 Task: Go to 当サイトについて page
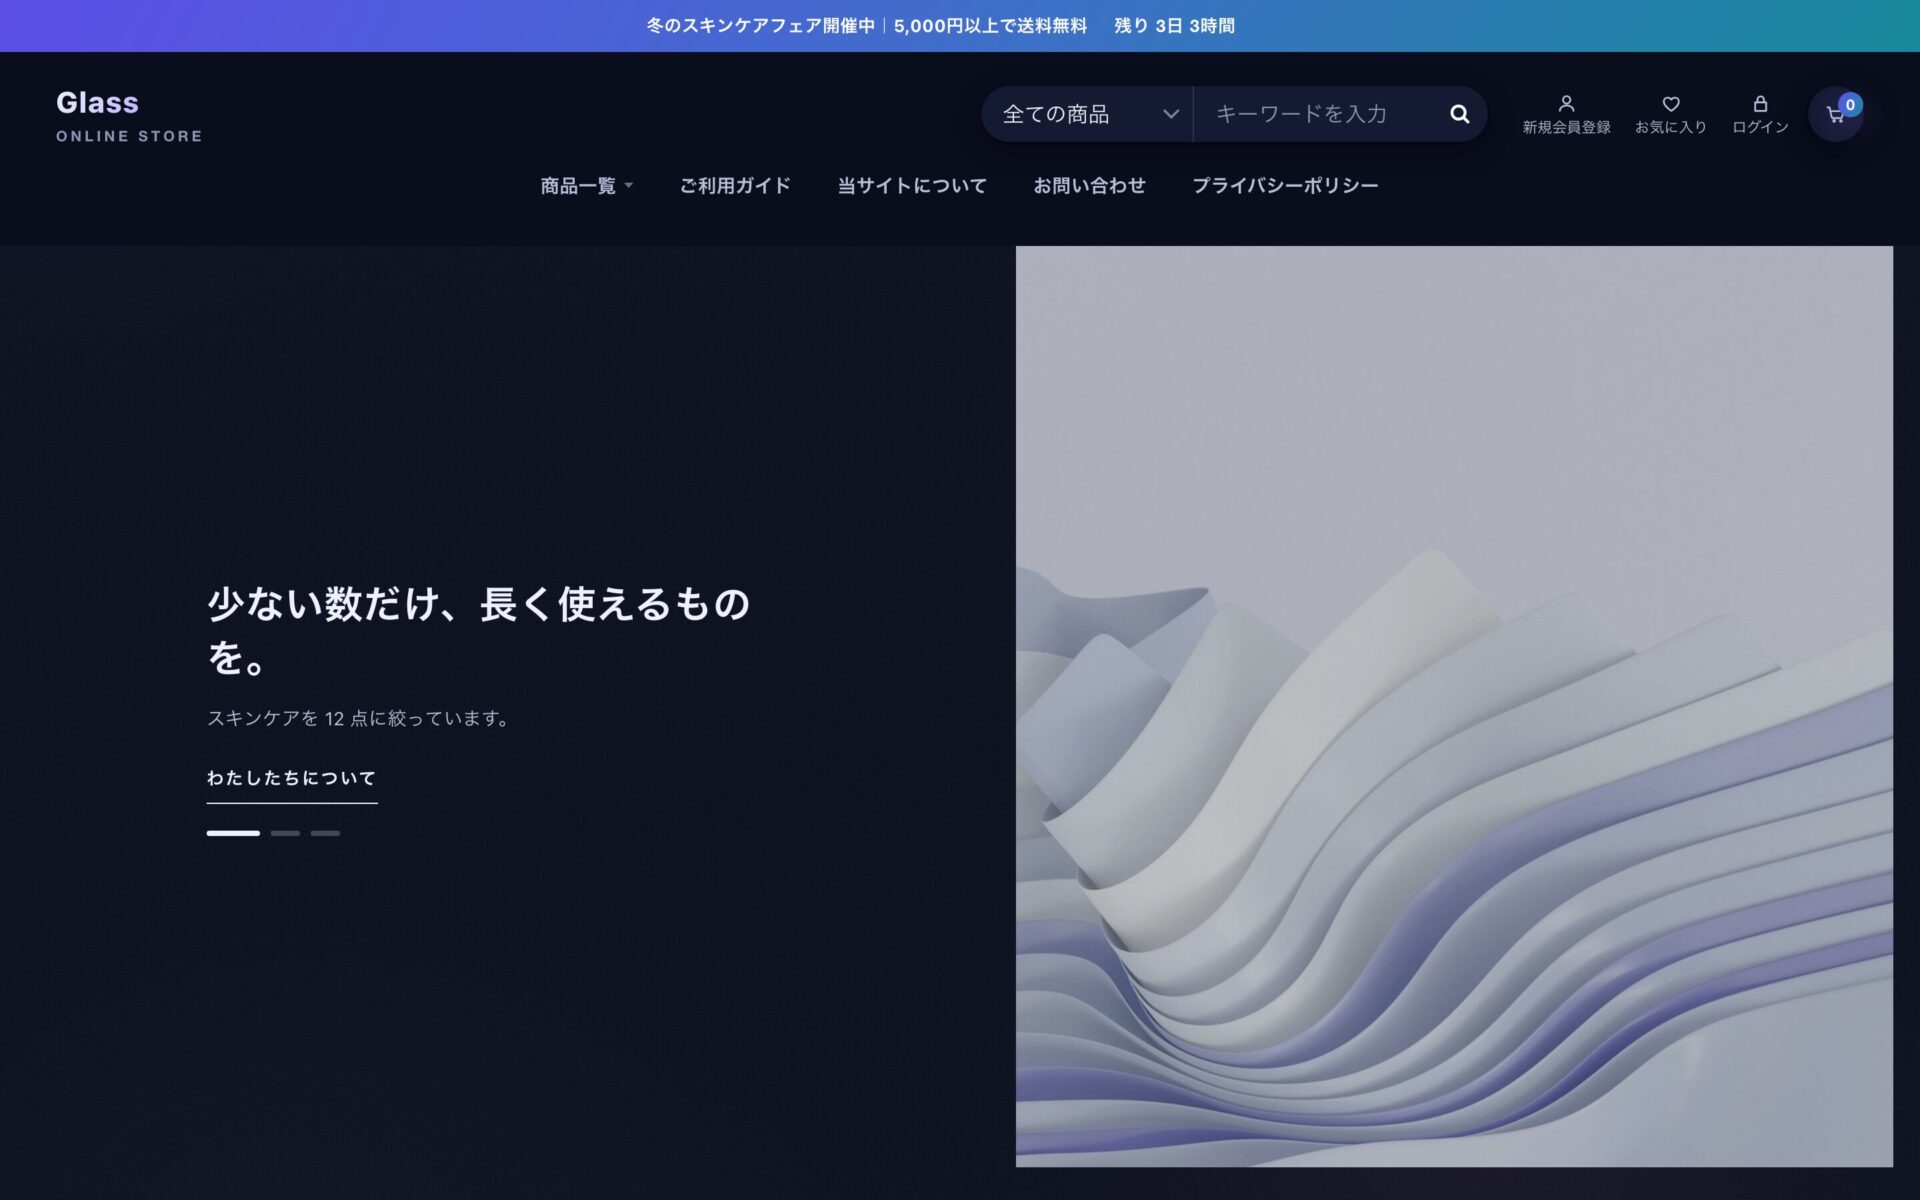click(912, 186)
